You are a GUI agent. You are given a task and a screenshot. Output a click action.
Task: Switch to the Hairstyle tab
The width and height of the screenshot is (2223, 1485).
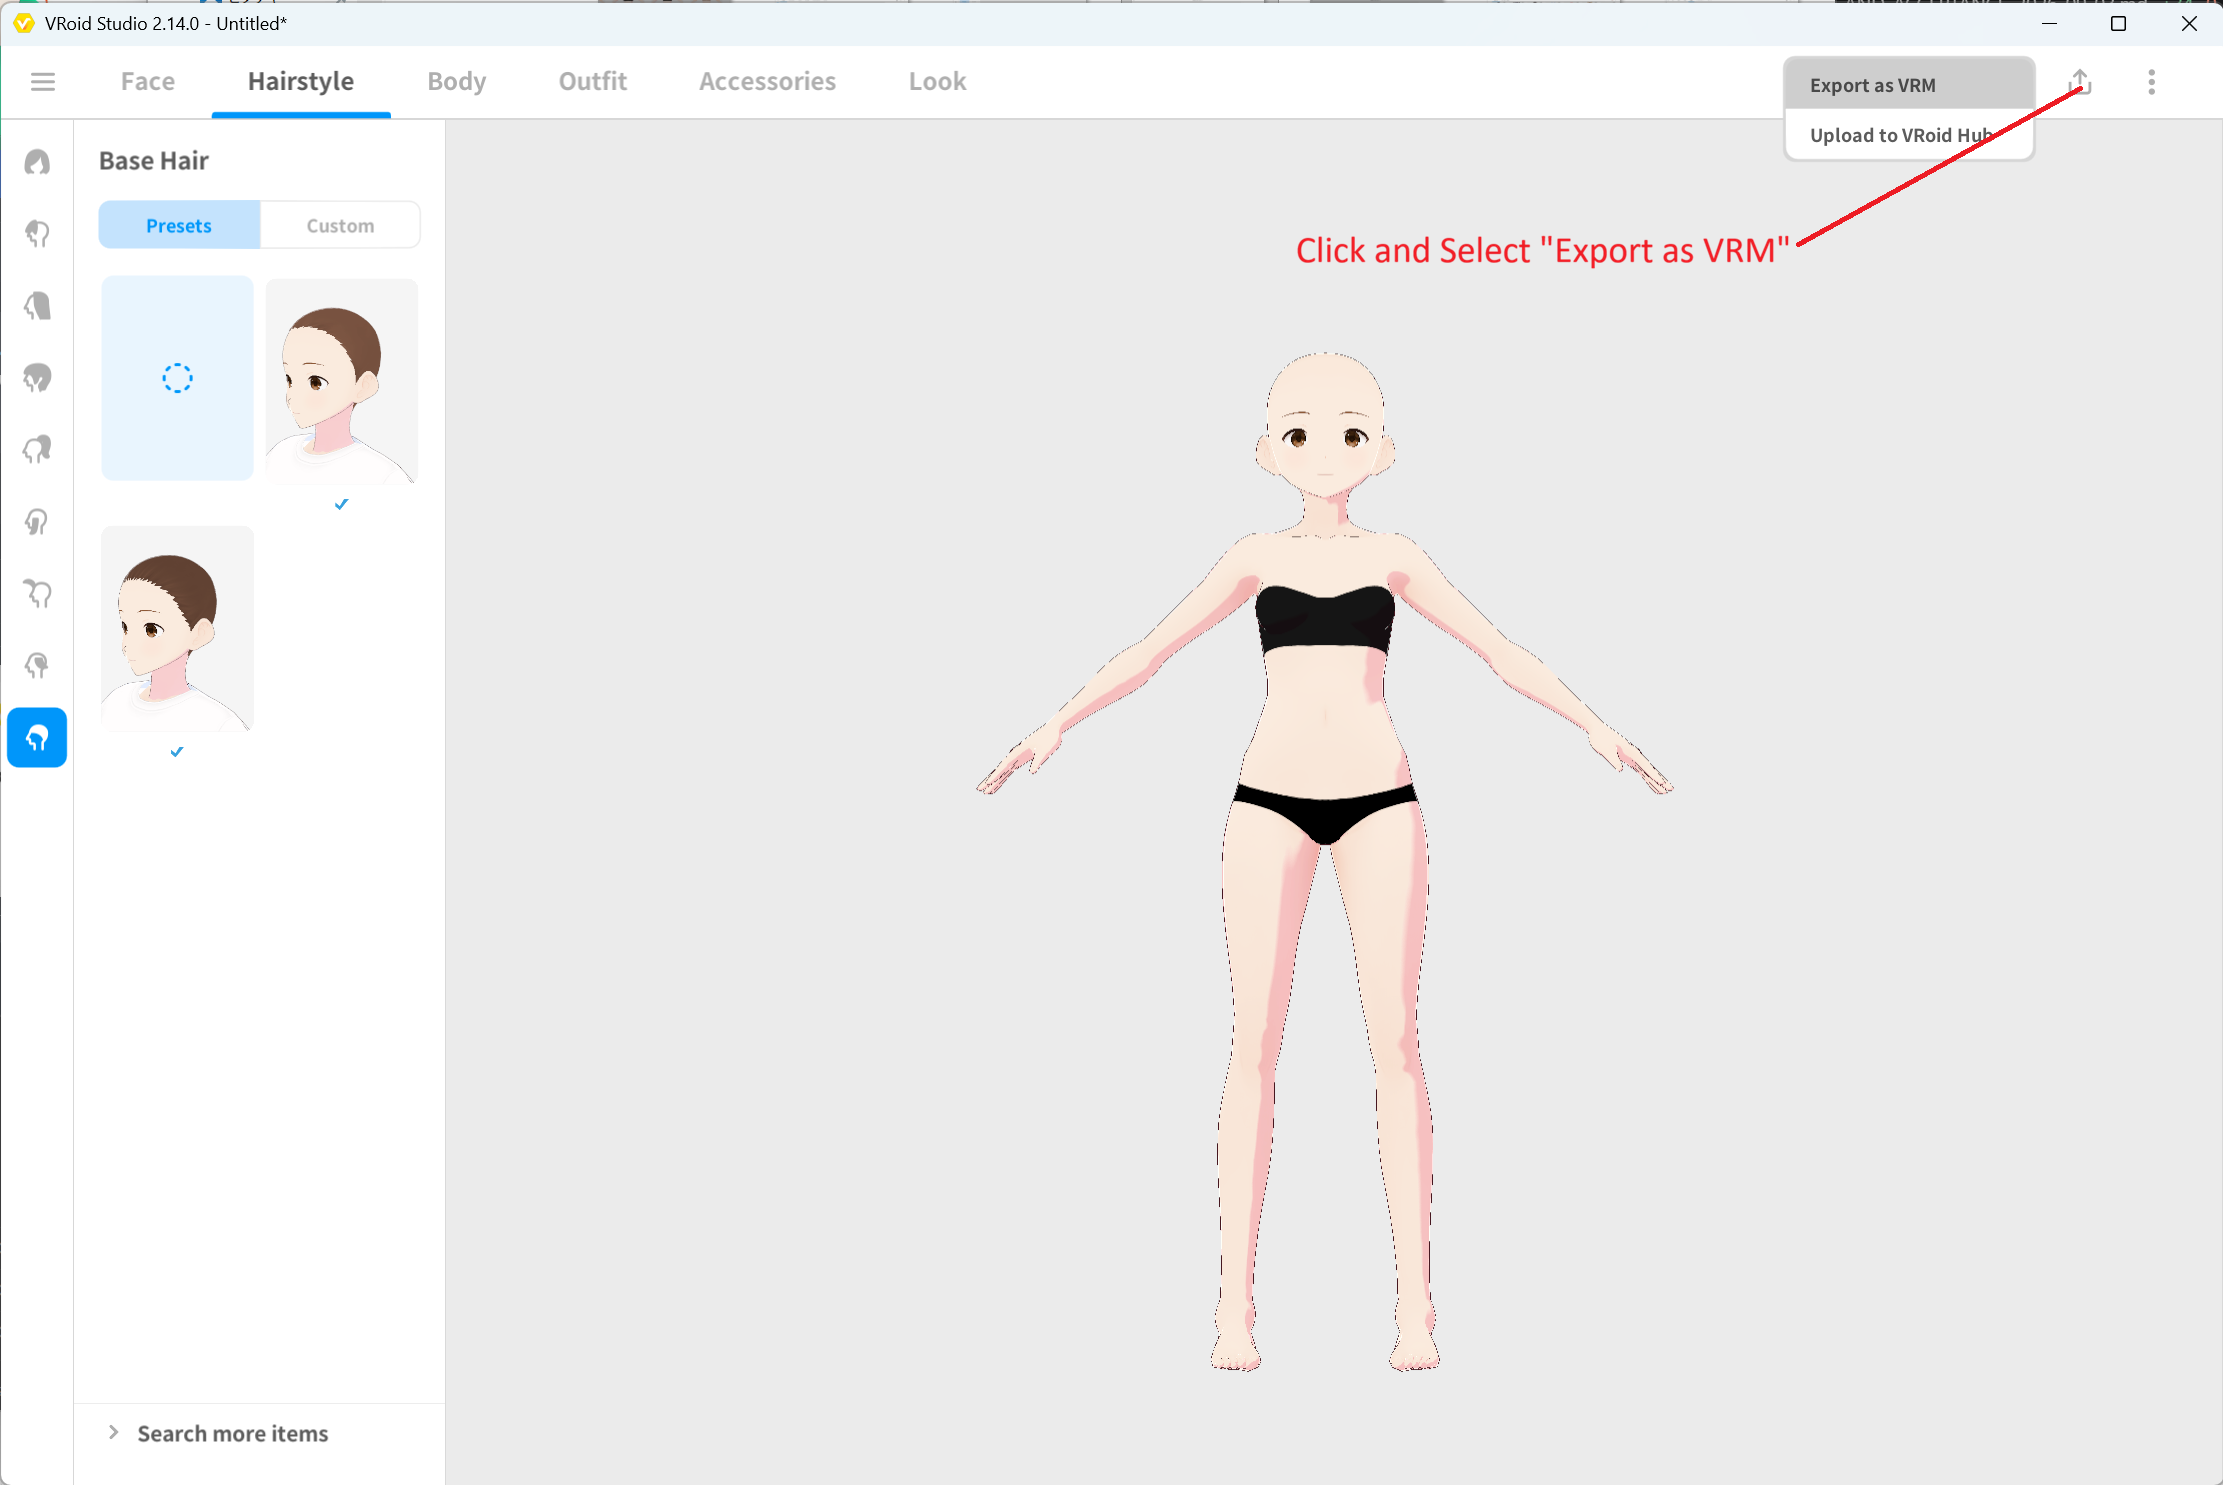(x=301, y=81)
